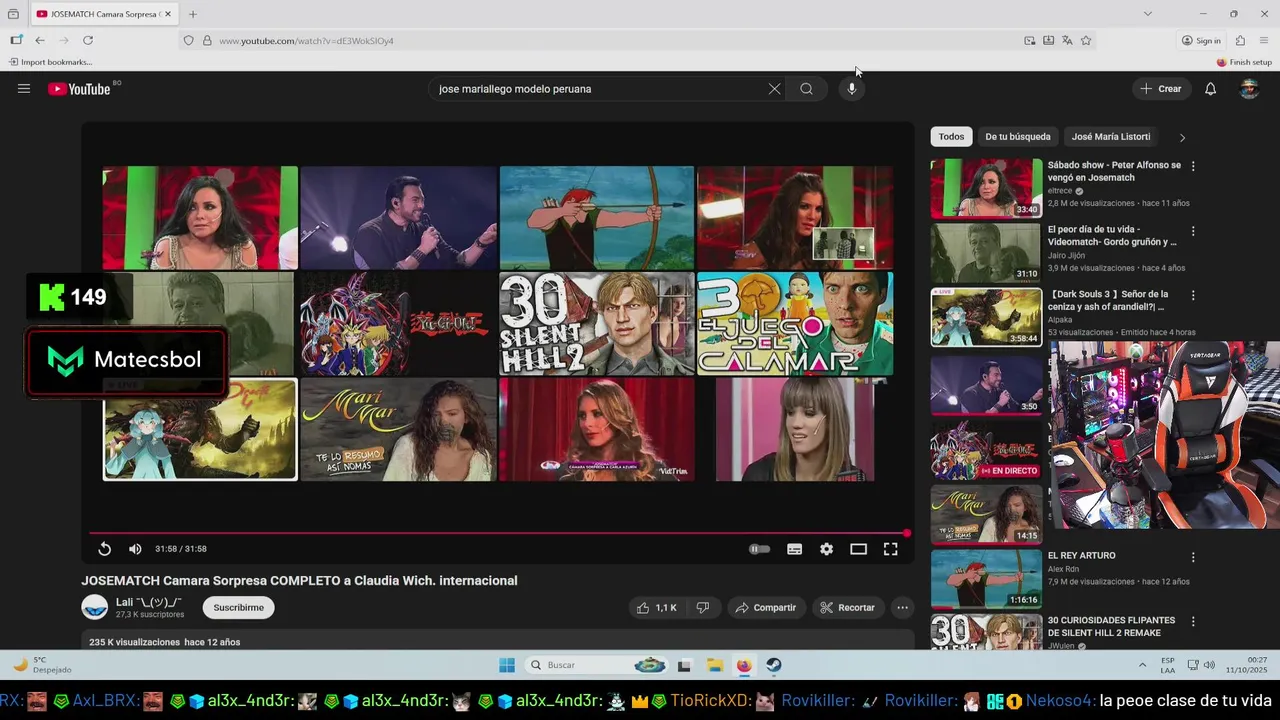
Task: Open YouTube notifications bell
Action: pos(1210,89)
